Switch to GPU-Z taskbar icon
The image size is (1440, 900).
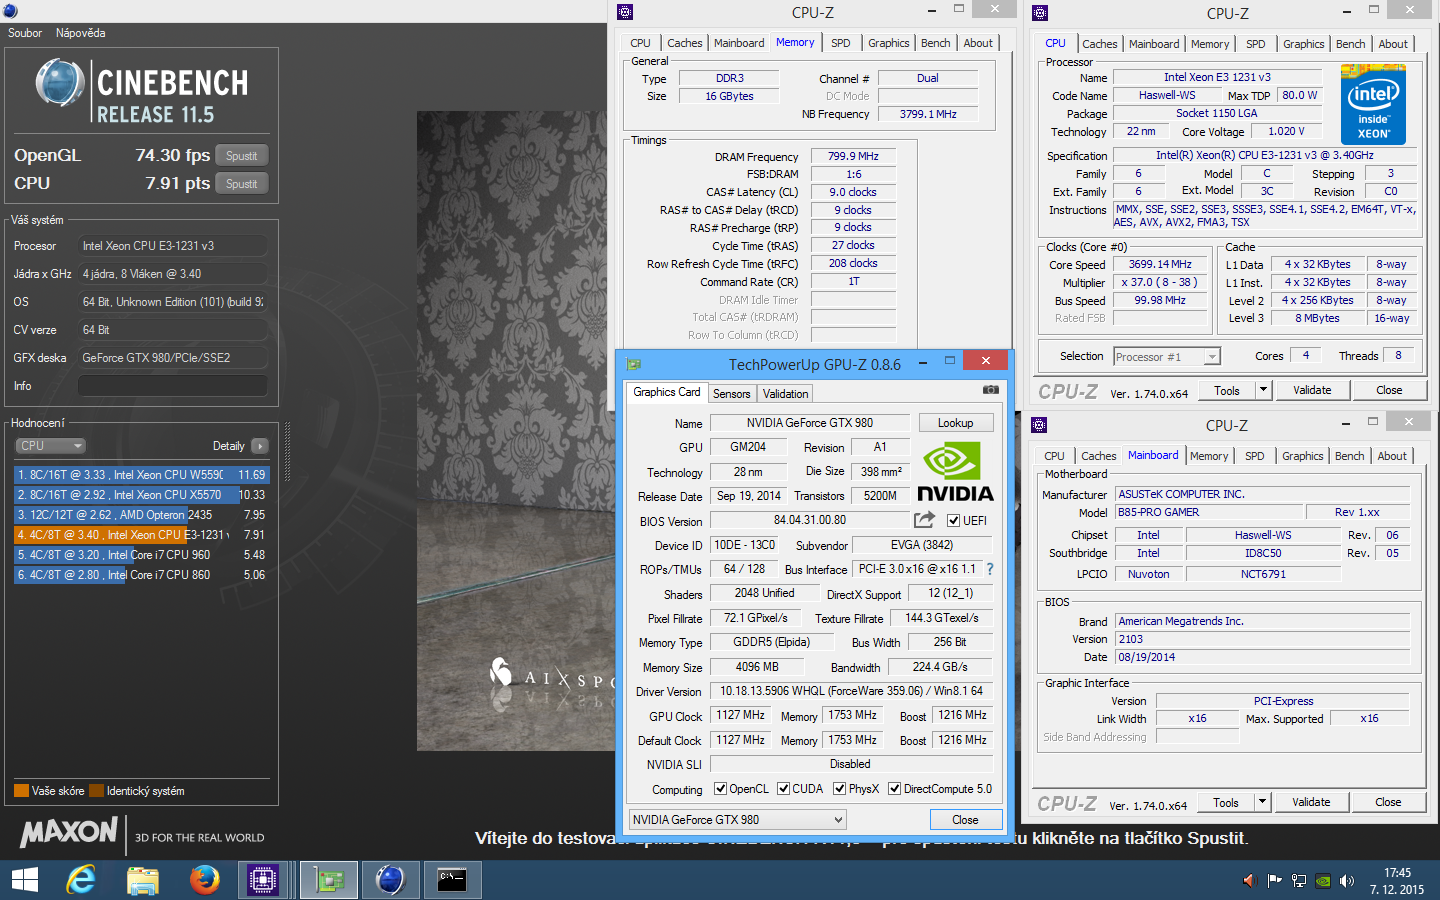click(328, 880)
